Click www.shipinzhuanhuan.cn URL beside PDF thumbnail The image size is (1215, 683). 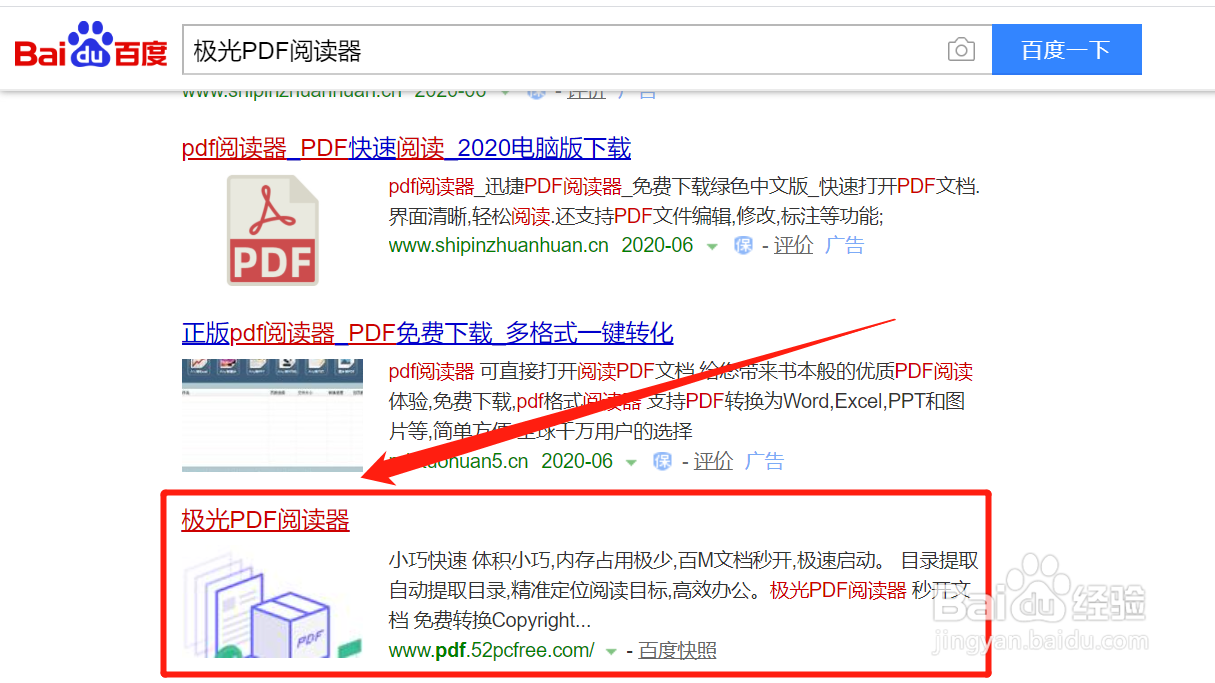[x=498, y=245]
